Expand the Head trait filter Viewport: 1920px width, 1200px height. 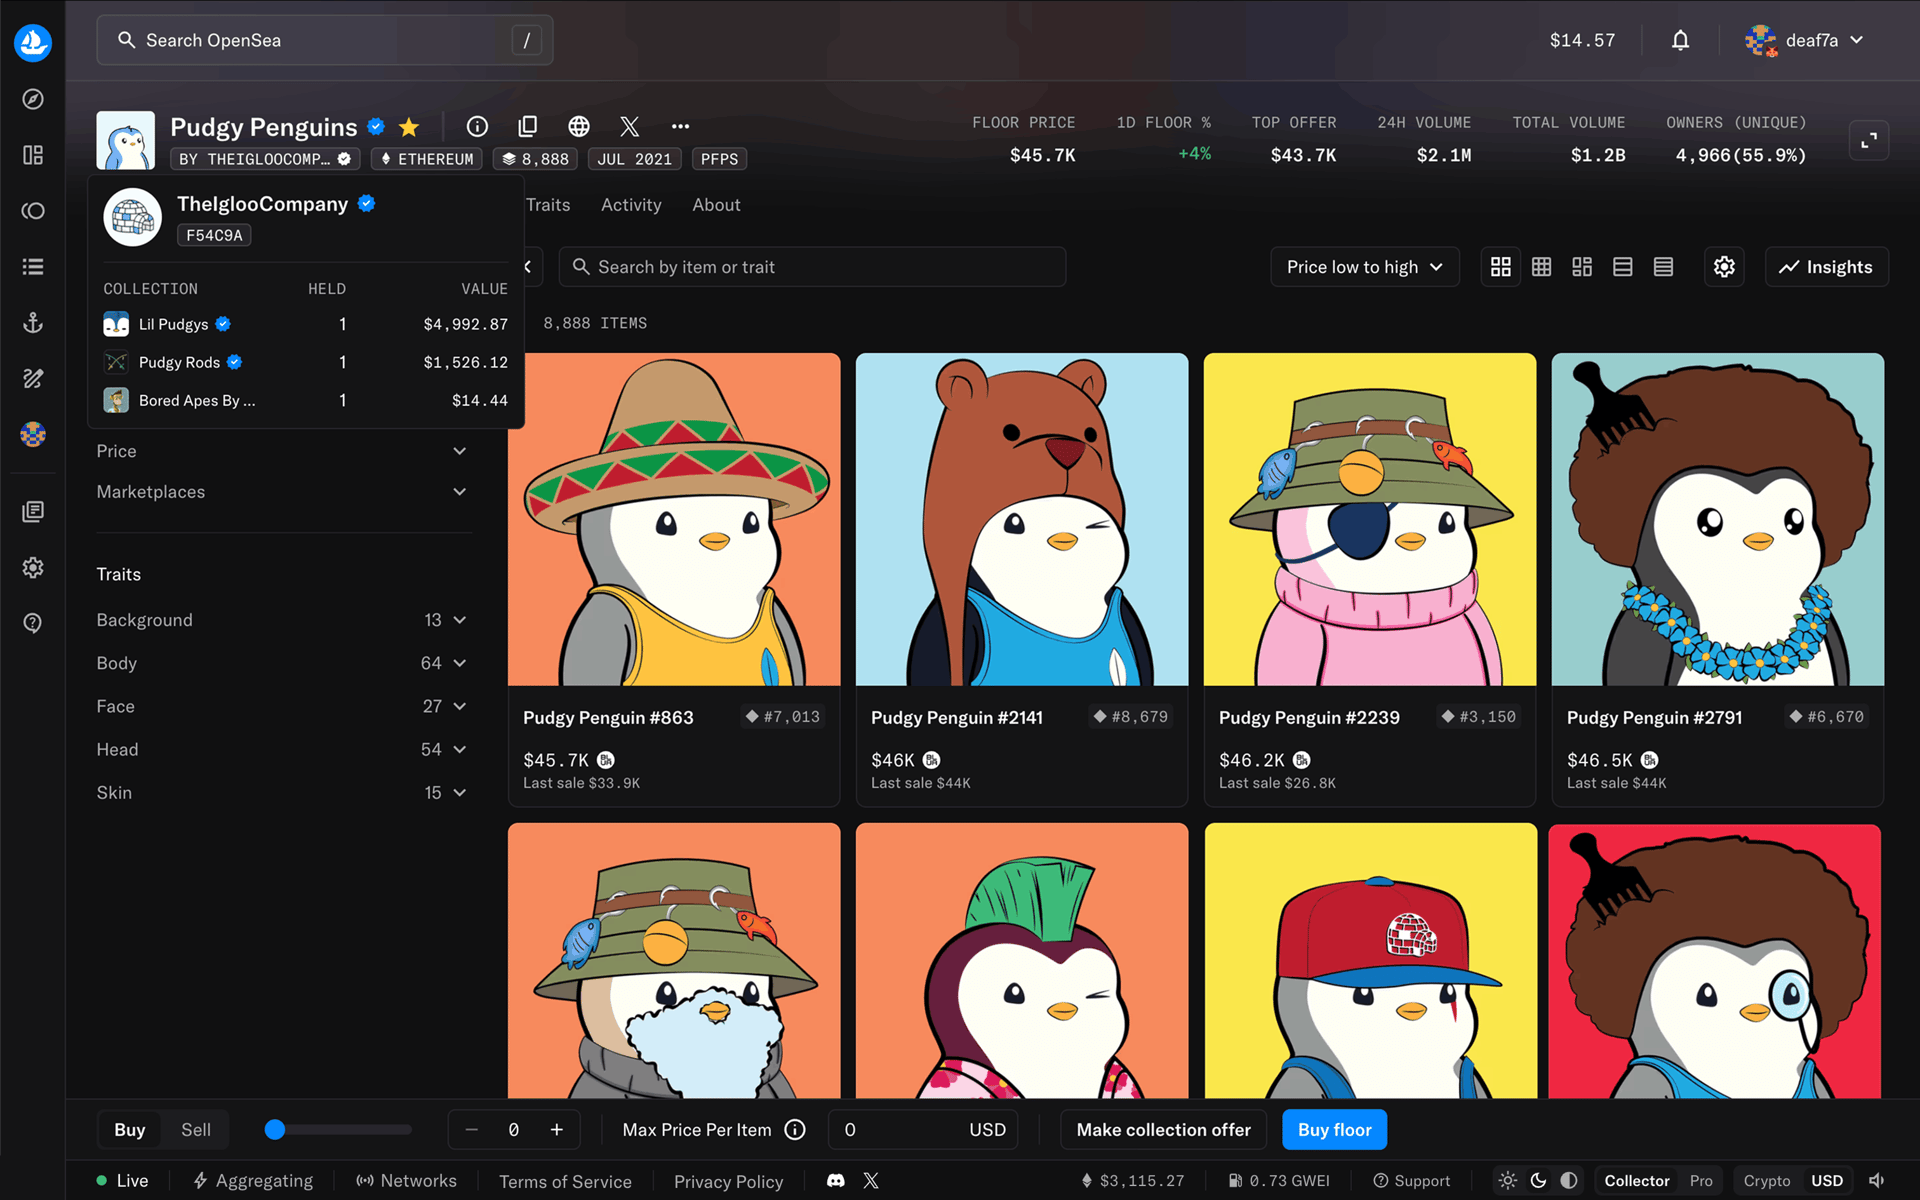[x=282, y=749]
